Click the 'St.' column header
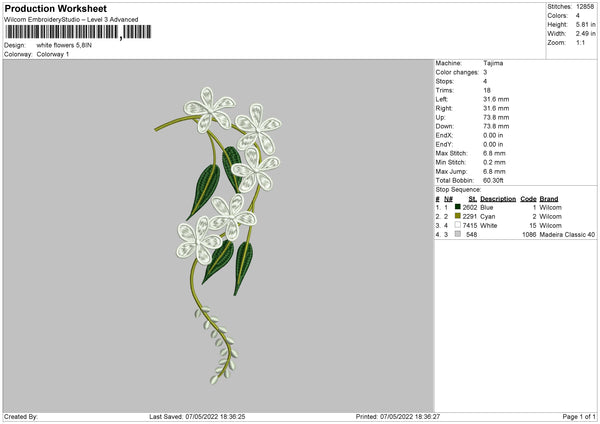 pos(473,199)
